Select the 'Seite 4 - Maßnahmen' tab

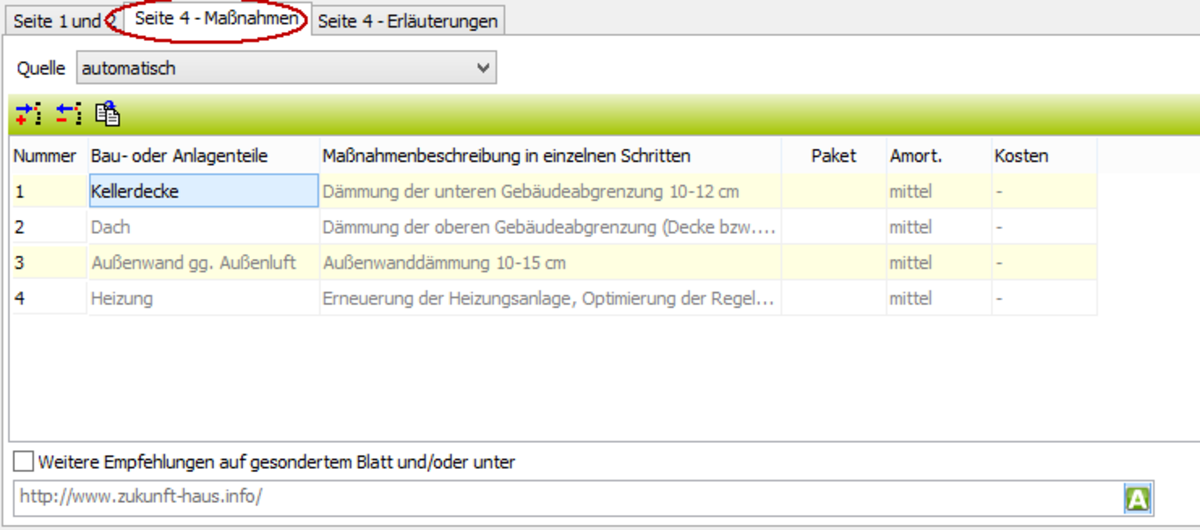click(217, 20)
